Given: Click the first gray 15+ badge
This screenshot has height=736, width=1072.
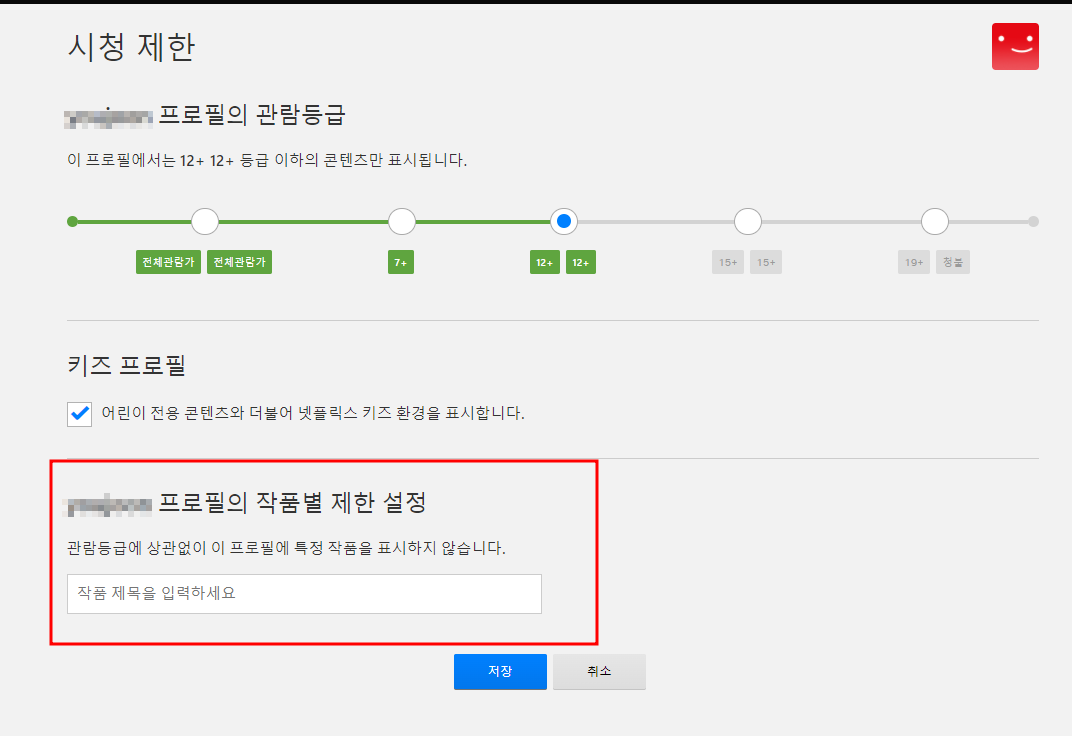Looking at the screenshot, I should click(x=728, y=261).
